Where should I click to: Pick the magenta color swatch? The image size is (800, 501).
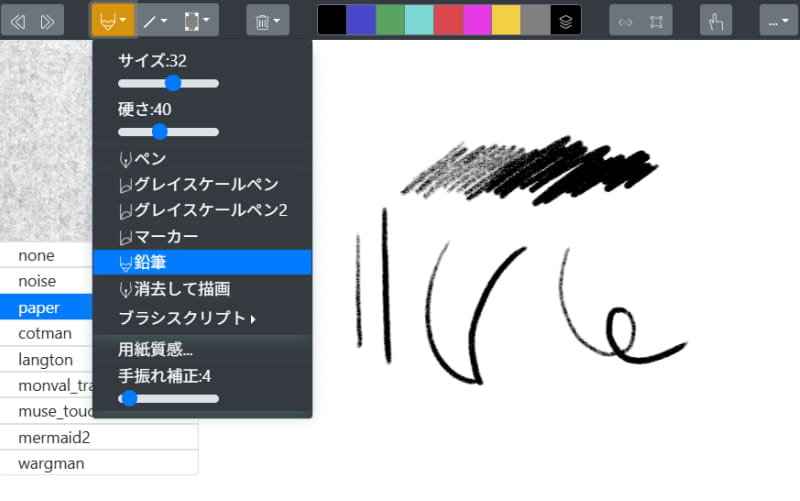(x=478, y=20)
